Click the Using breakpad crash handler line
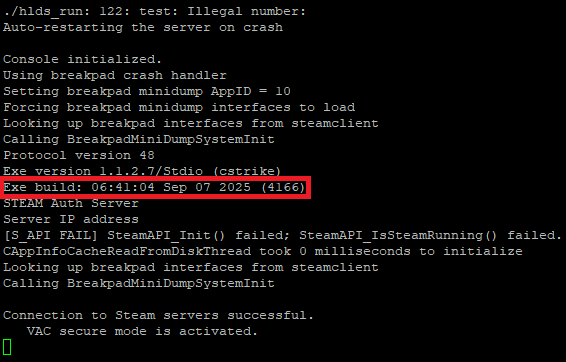Image resolution: width=566 pixels, height=362 pixels. click(115, 75)
